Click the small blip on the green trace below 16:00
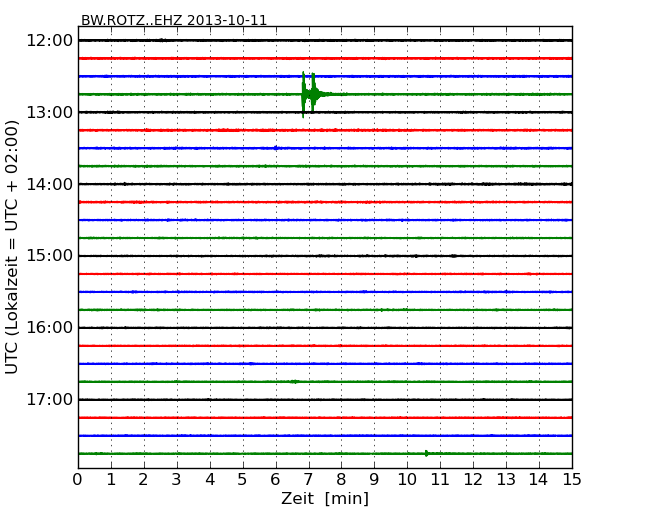 click(295, 381)
